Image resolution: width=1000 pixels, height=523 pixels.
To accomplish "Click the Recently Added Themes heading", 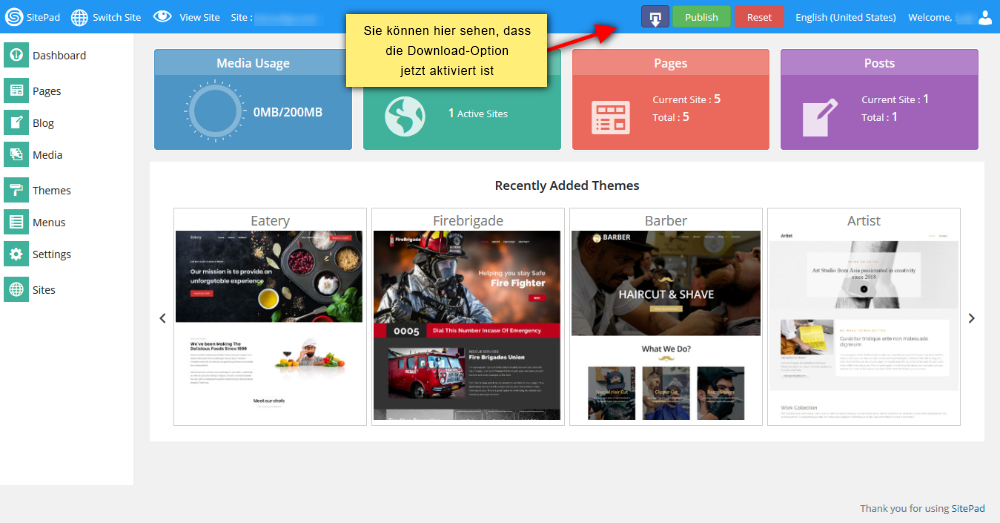I will 567,186.
